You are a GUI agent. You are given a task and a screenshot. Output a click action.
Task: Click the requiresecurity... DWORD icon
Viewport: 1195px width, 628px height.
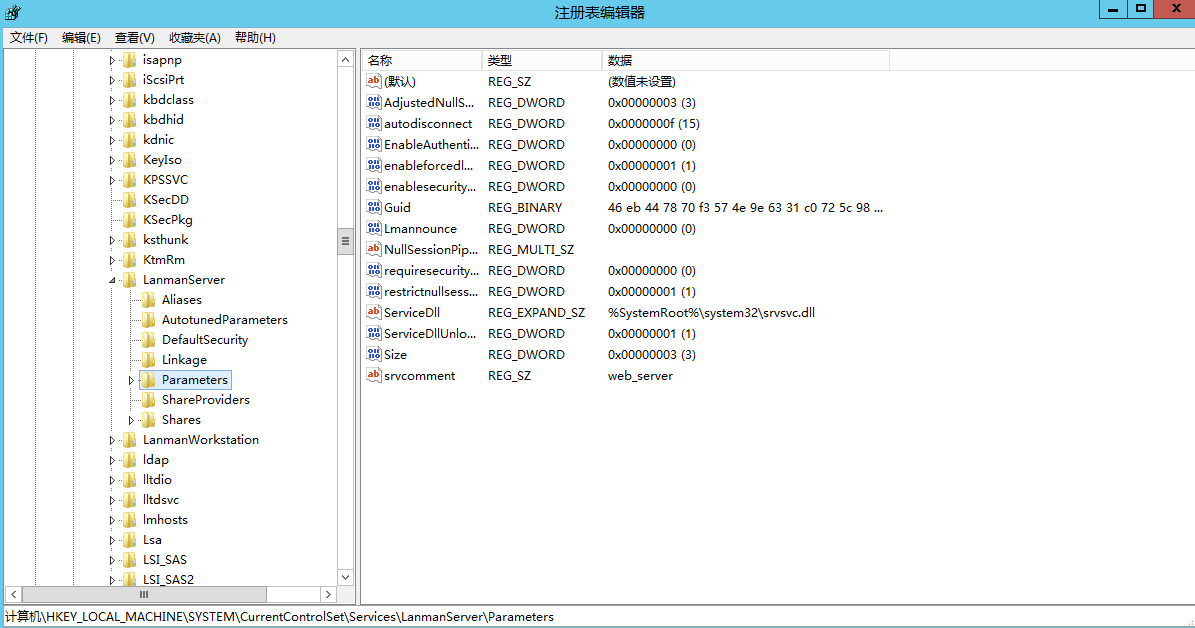[x=373, y=270]
